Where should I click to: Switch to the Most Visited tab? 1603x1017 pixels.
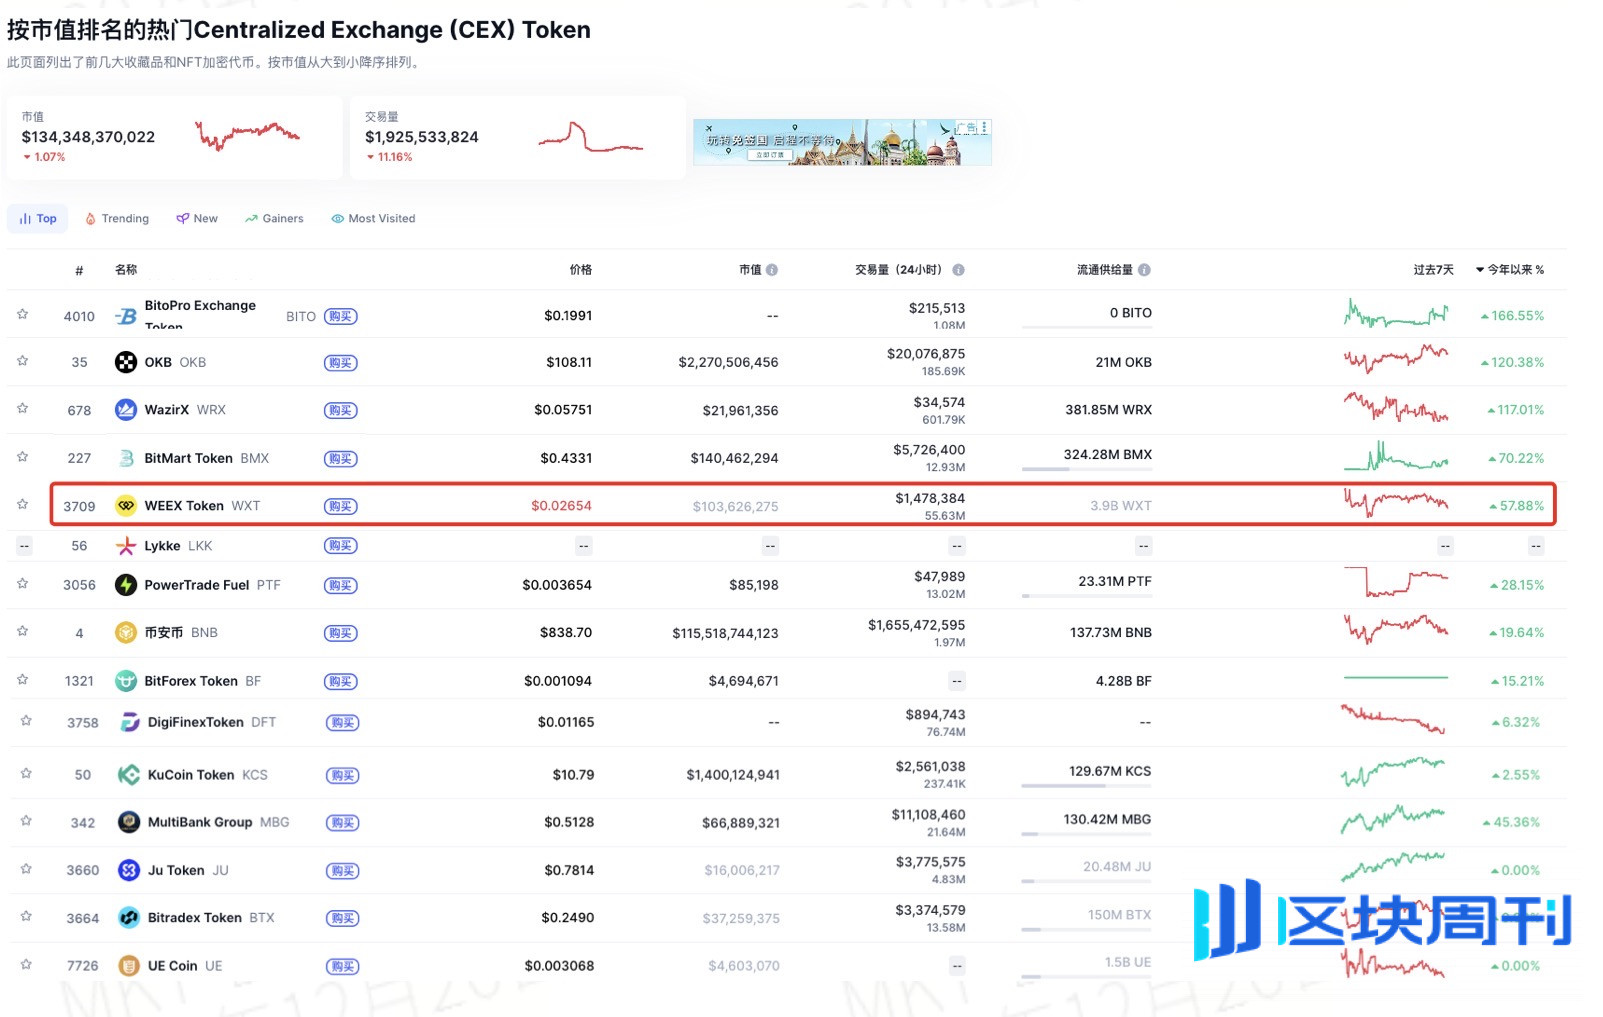[x=373, y=218]
